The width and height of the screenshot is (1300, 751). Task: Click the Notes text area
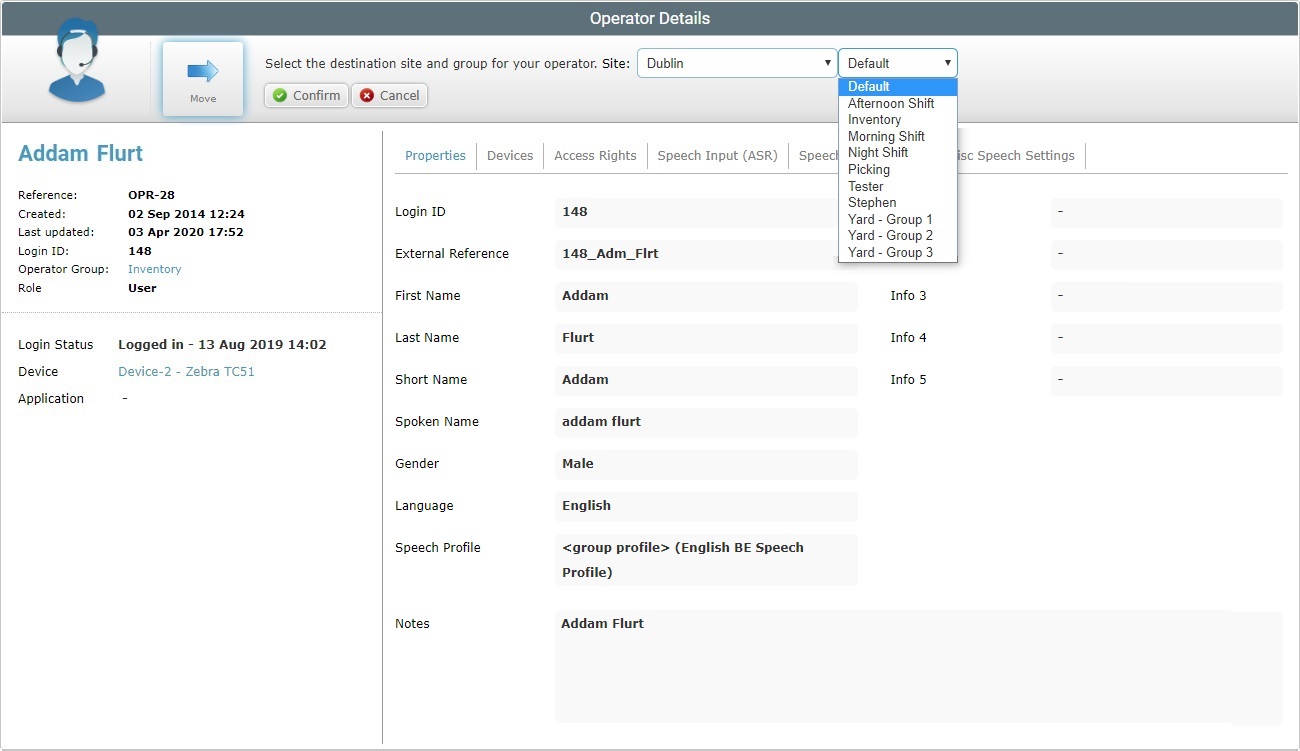pos(918,667)
